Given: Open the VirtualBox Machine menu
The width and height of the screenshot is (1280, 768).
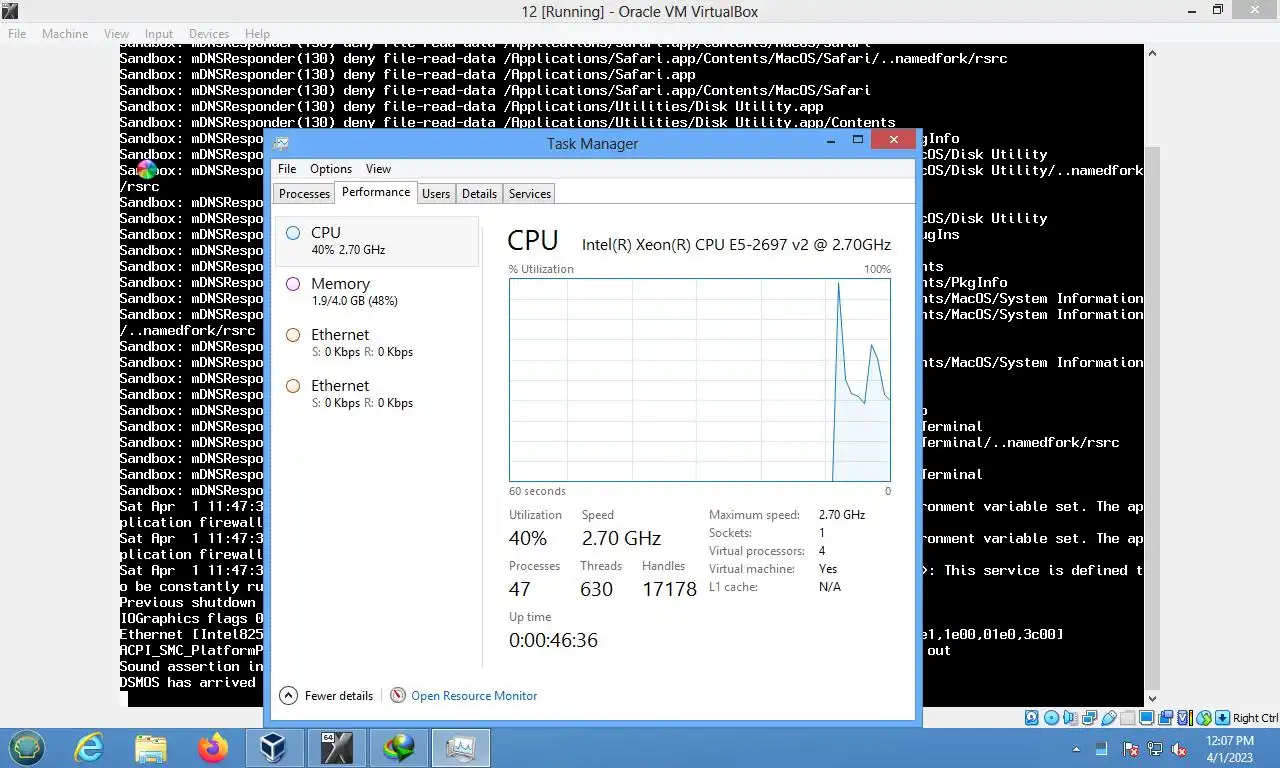Looking at the screenshot, I should pyautogui.click(x=65, y=33).
